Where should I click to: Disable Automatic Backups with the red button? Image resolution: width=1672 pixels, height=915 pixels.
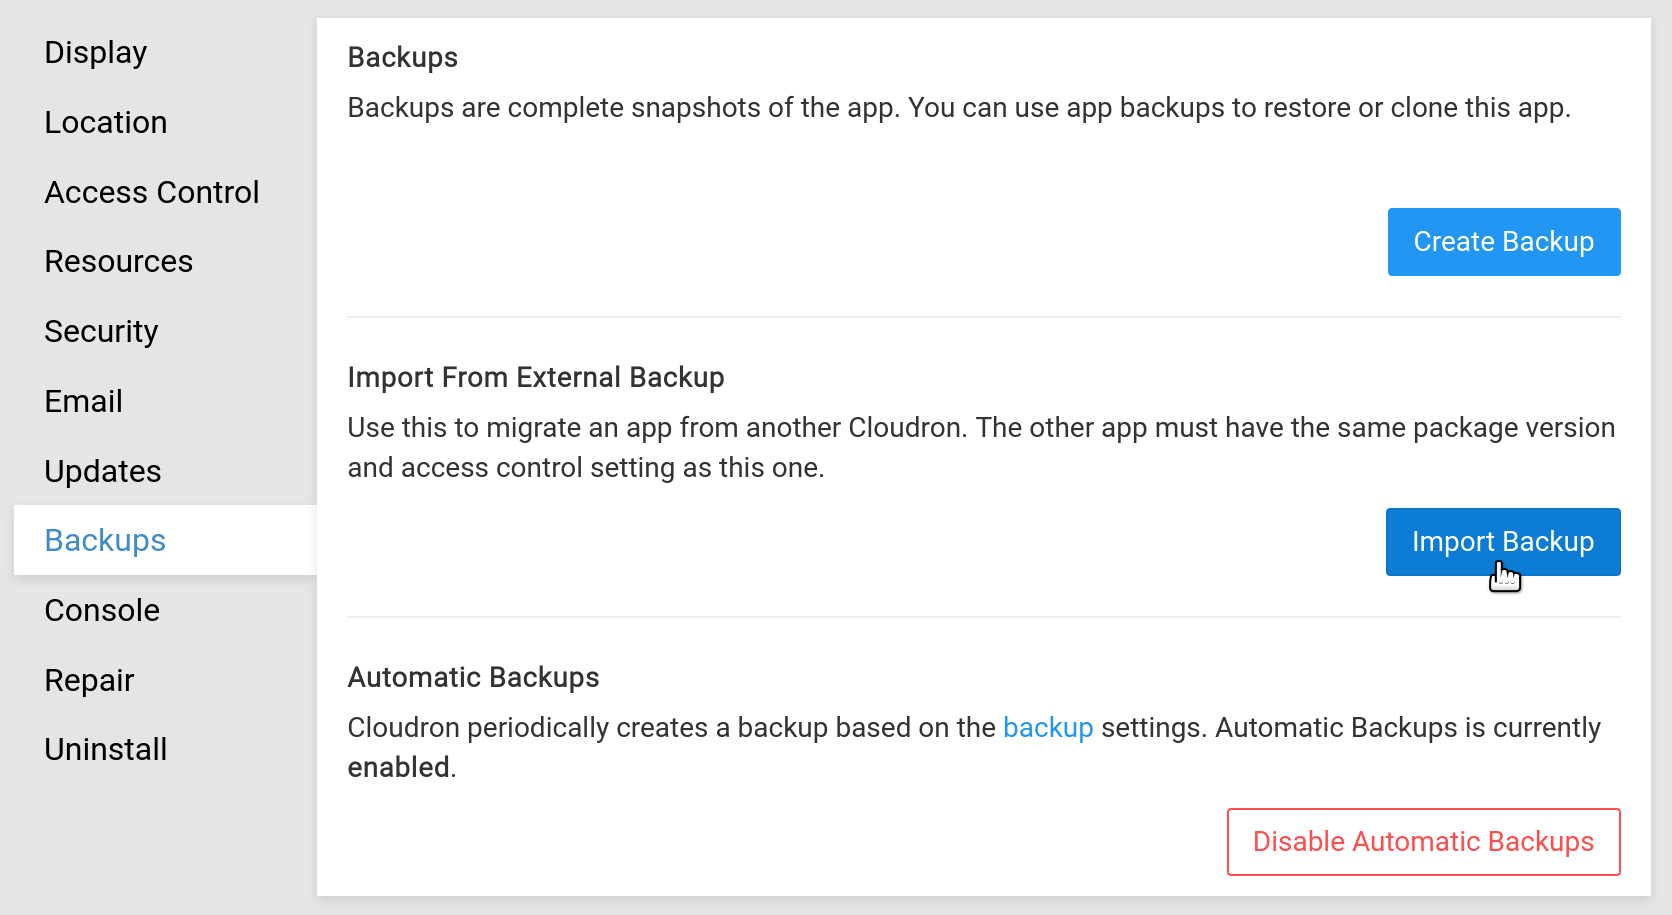(1423, 842)
